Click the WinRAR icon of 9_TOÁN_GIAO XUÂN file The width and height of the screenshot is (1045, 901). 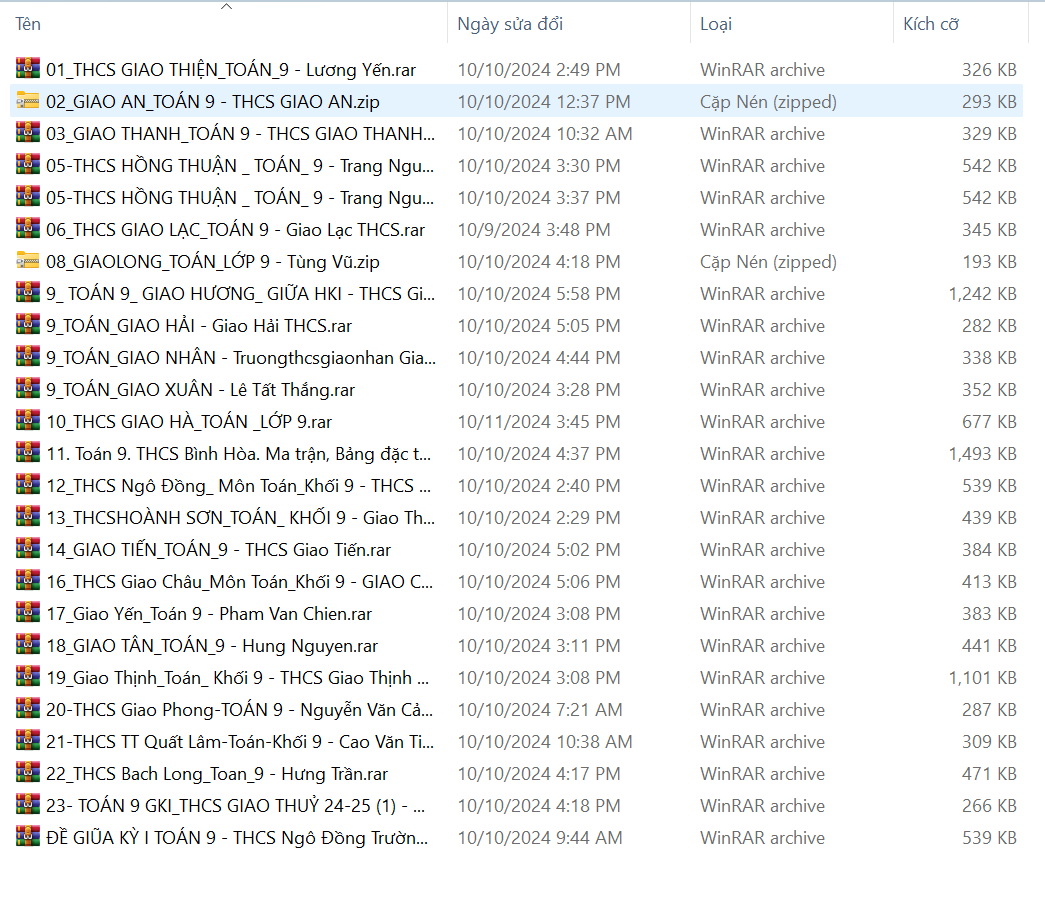click(x=27, y=389)
